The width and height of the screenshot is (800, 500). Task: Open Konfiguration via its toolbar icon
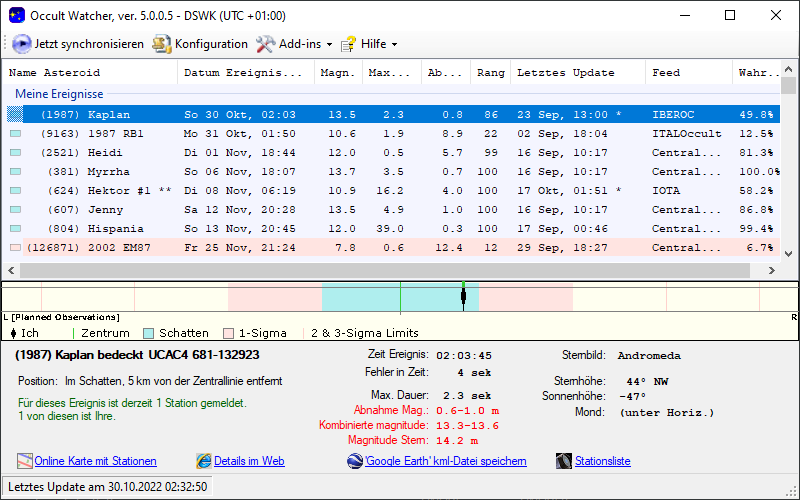162,44
